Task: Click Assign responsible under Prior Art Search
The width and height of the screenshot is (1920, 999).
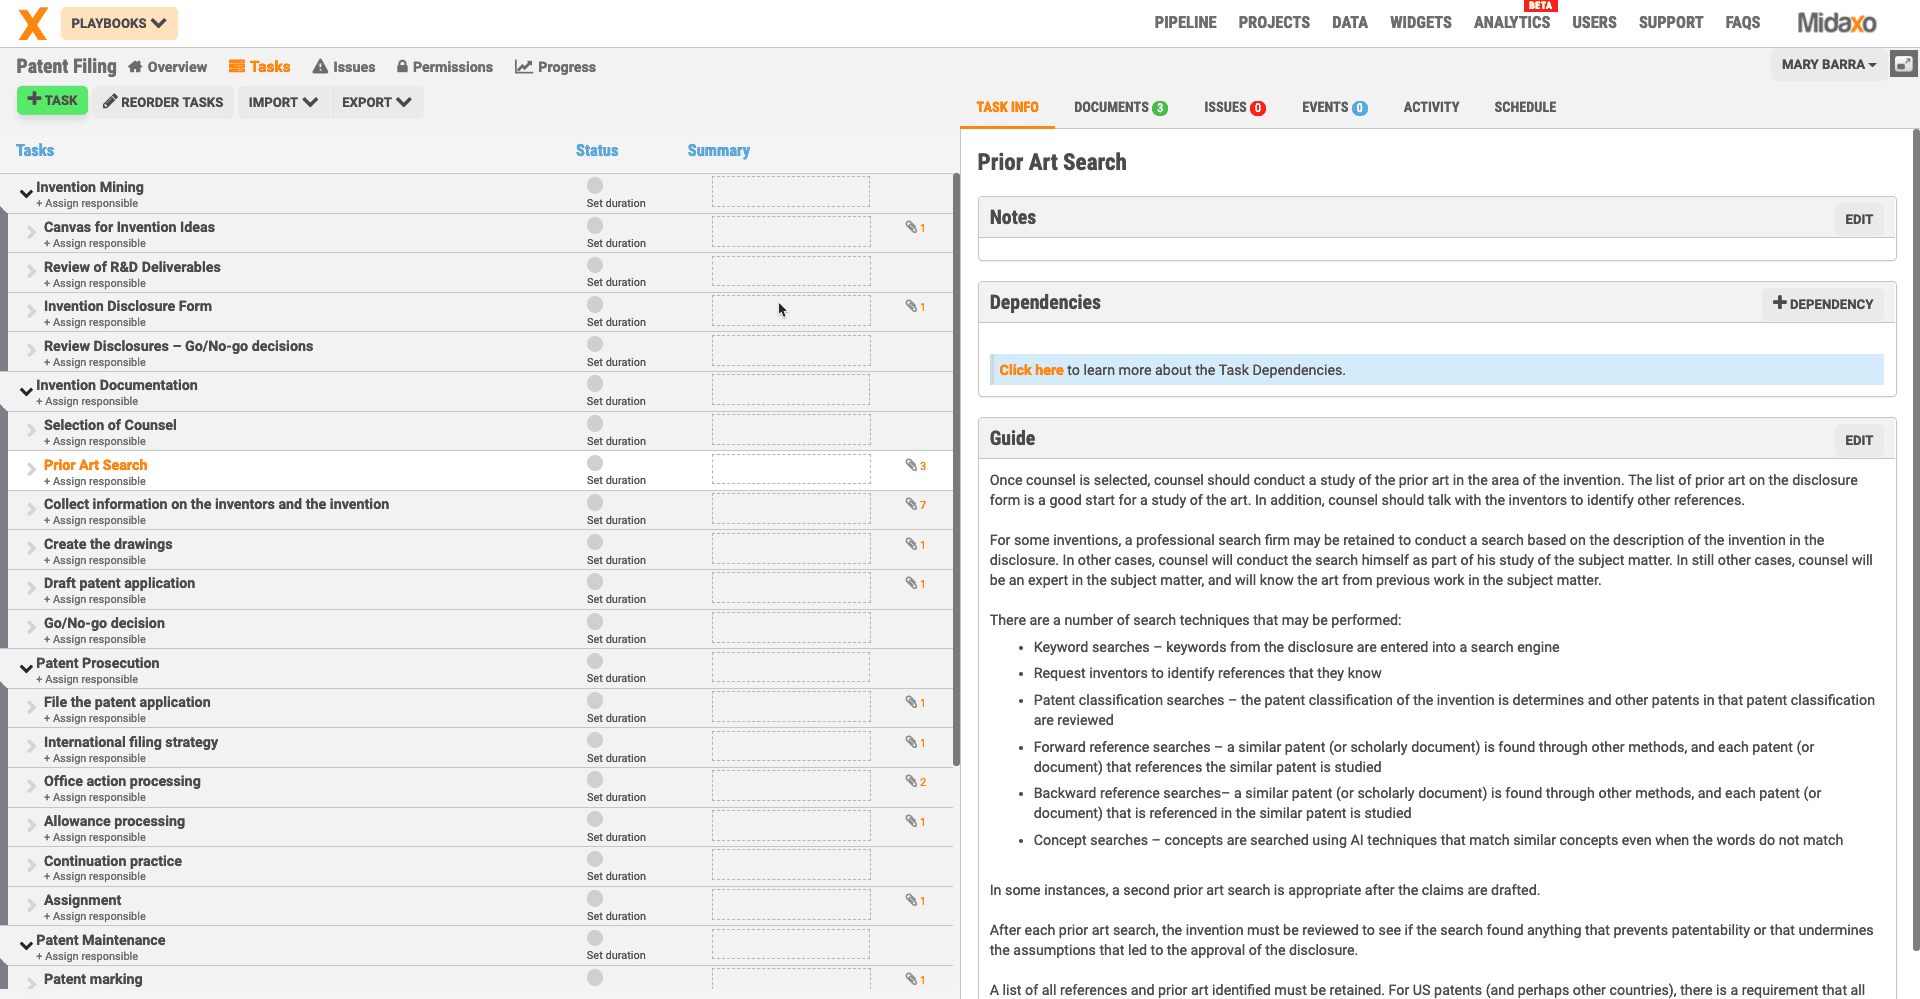Action: [95, 481]
